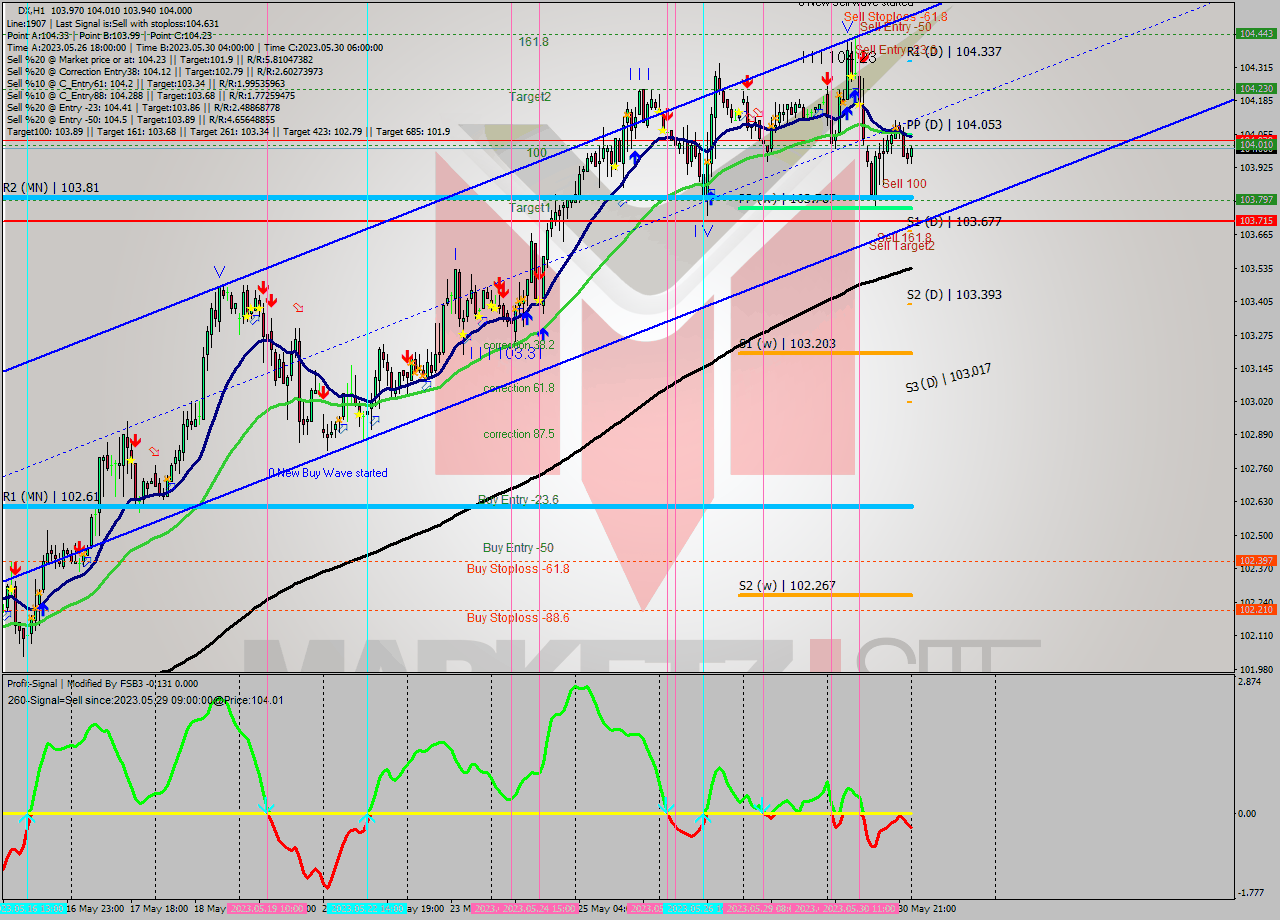The image size is (1280, 920).
Task: Select the pink '2023.05.24 15:00' time marker
Action: coord(540,909)
